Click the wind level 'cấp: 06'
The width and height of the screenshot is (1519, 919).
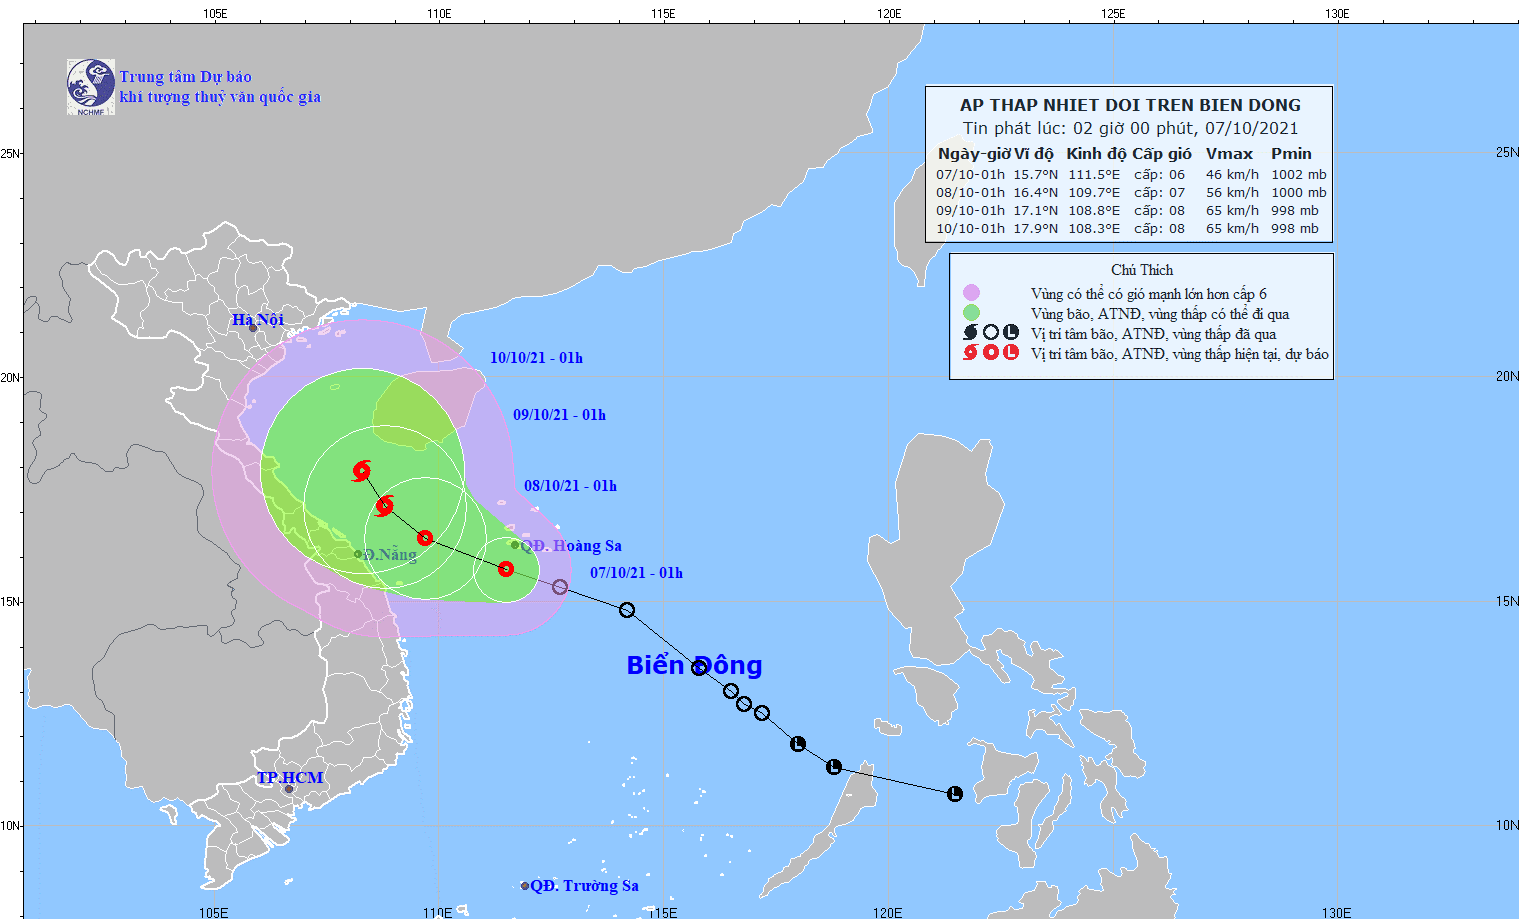pyautogui.click(x=1159, y=175)
